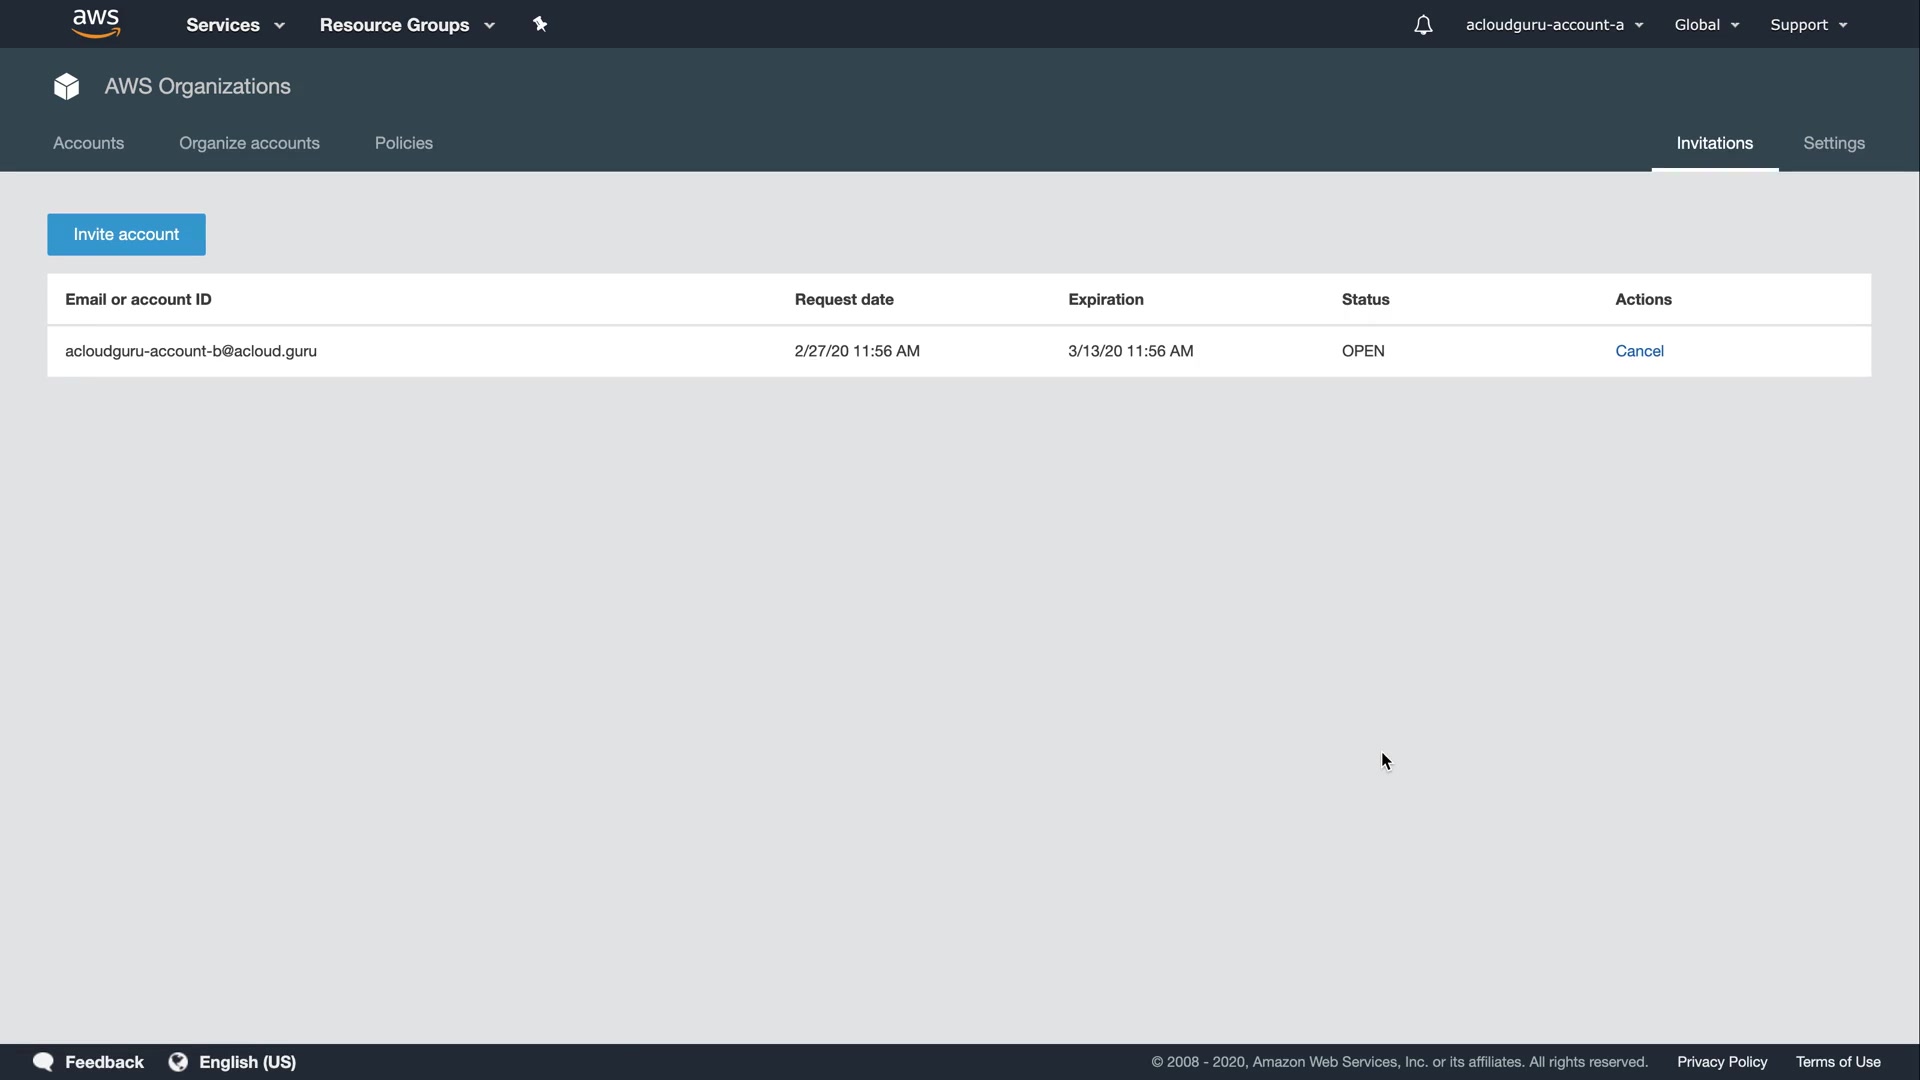Click the language globe icon
The height and width of the screenshot is (1080, 1920).
tap(178, 1062)
